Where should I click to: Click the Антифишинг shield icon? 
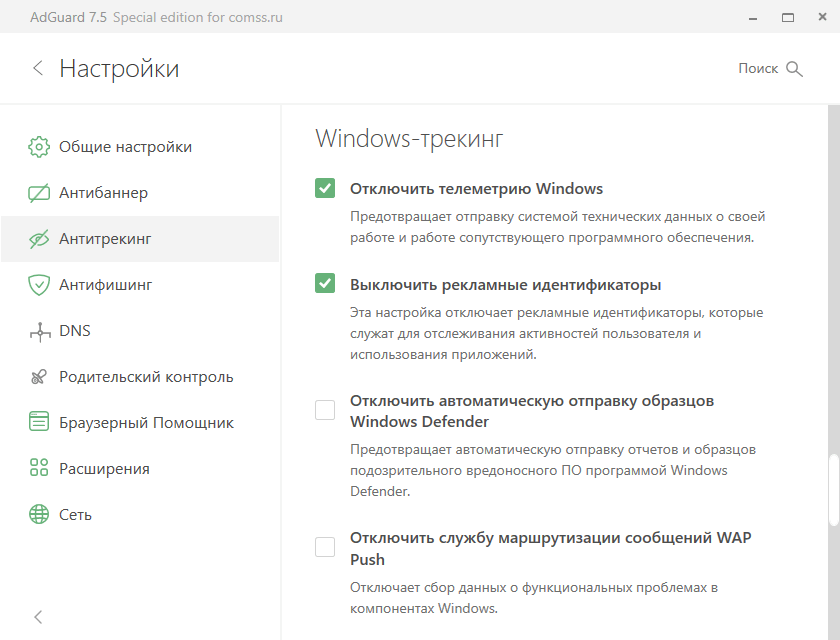click(x=39, y=285)
